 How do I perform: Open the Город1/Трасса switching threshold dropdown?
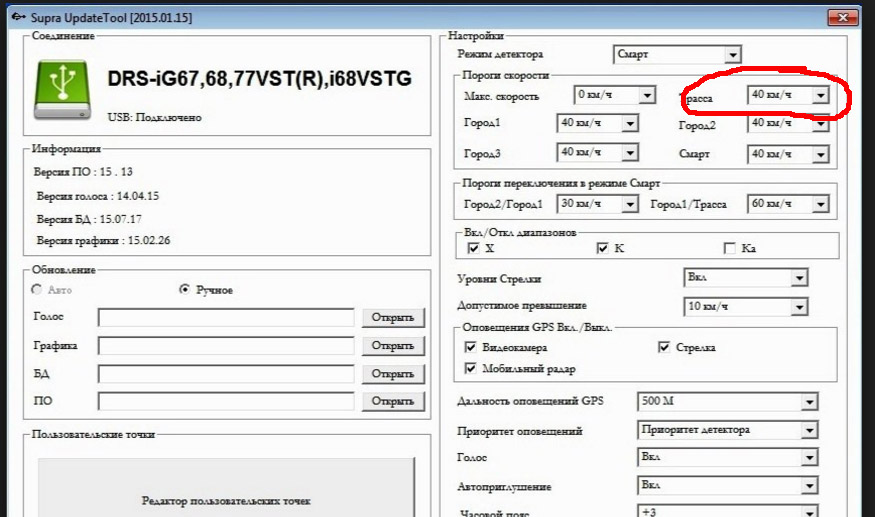click(788, 204)
